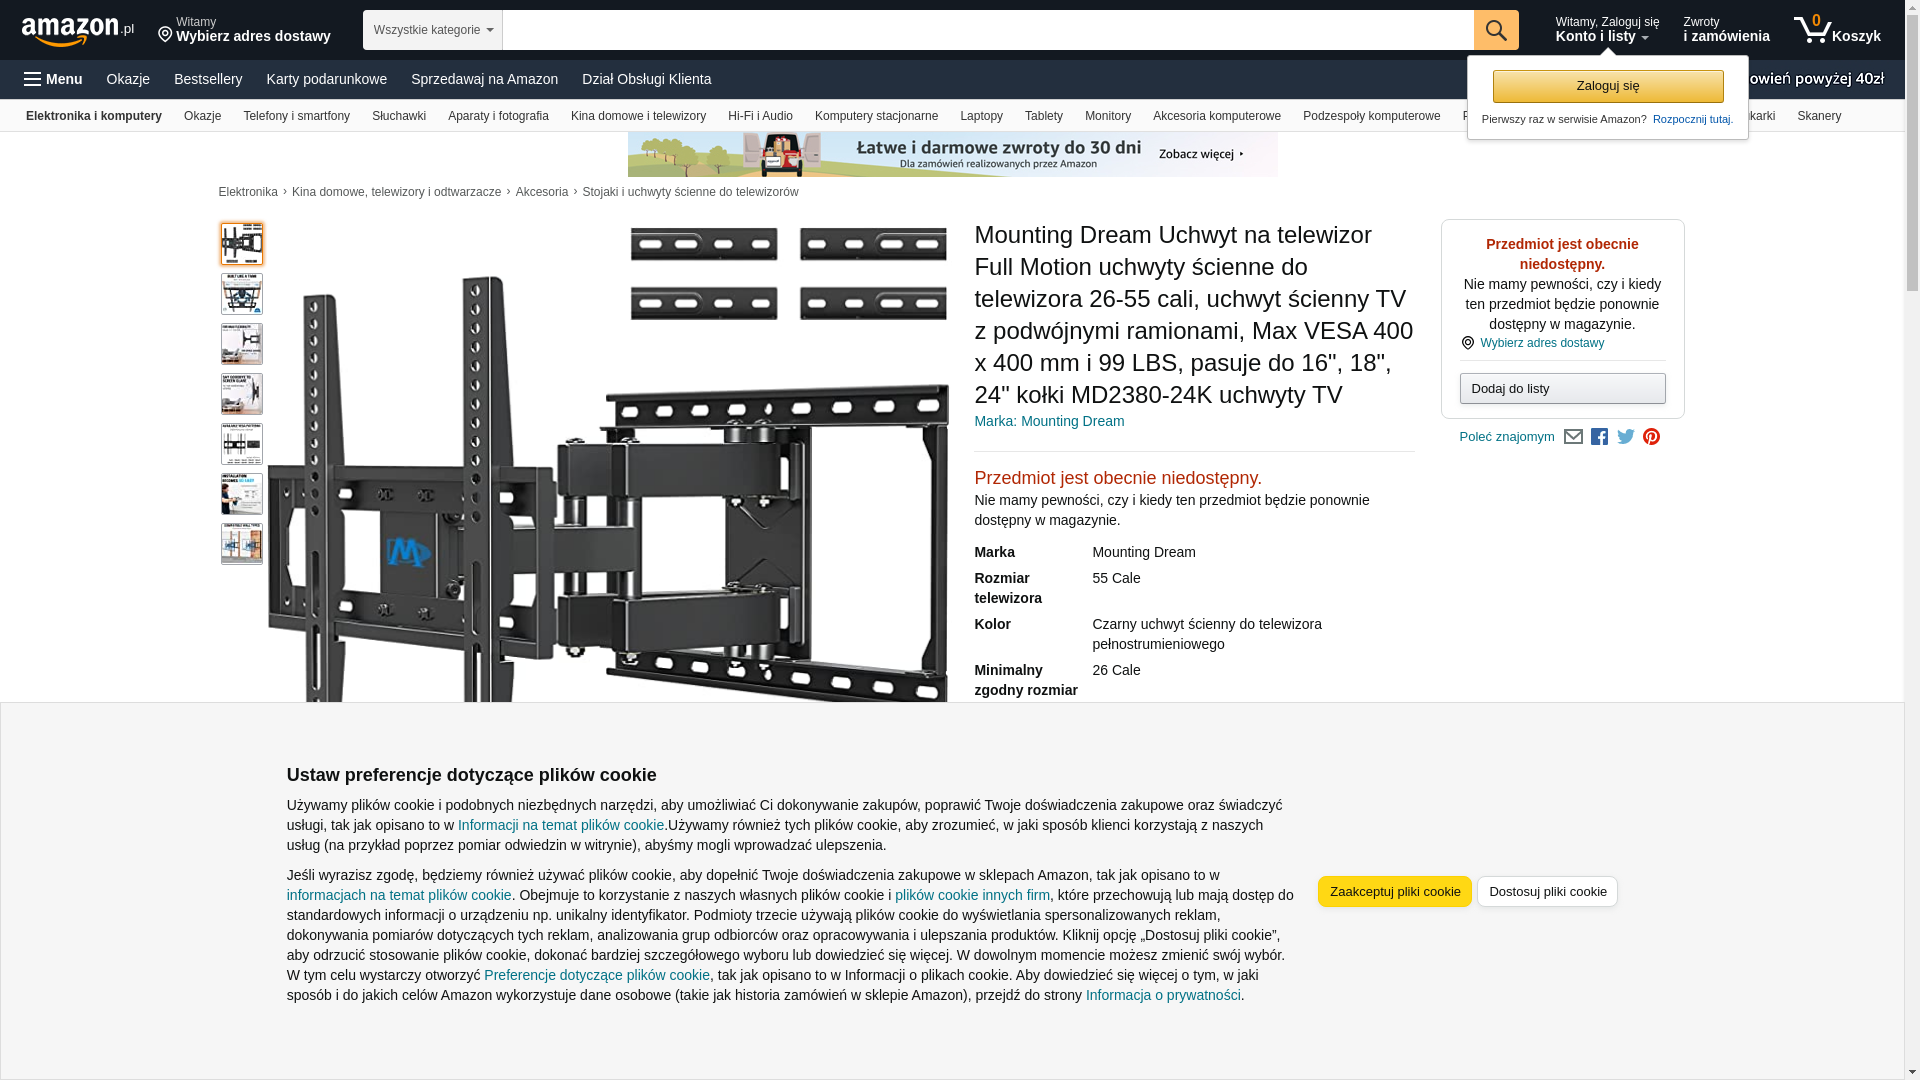Open the Laptopy category tab
Image resolution: width=1920 pixels, height=1080 pixels.
(x=980, y=116)
